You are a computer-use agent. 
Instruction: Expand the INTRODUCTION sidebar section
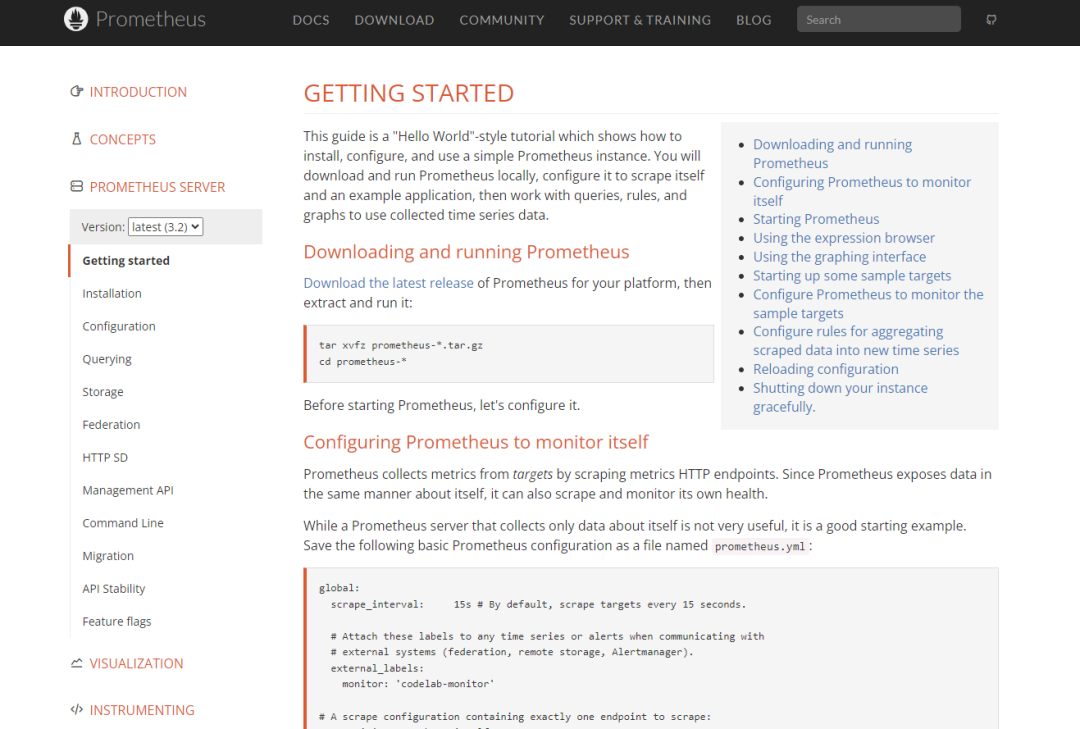[138, 92]
